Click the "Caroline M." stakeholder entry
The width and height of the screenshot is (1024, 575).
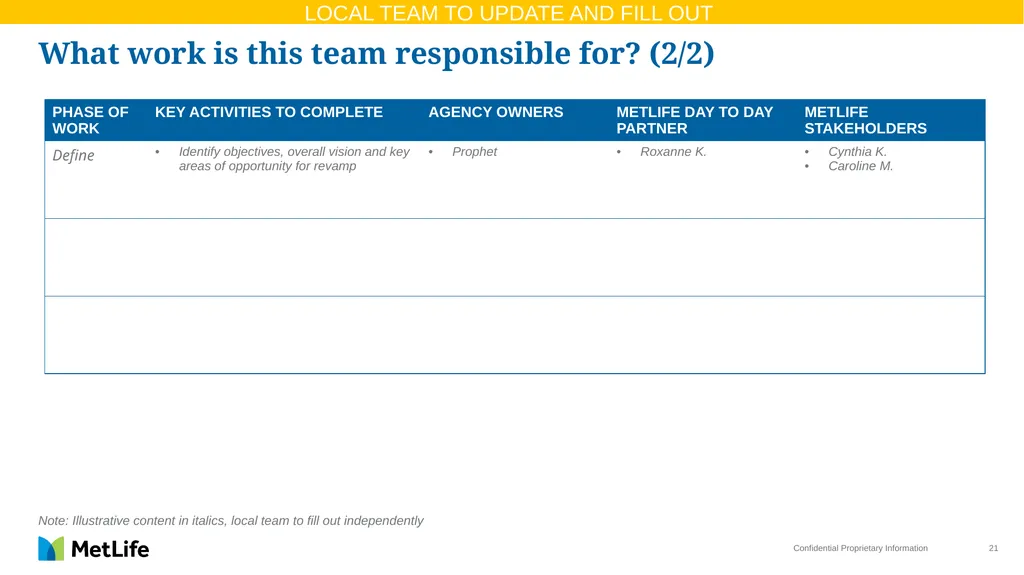click(860, 166)
